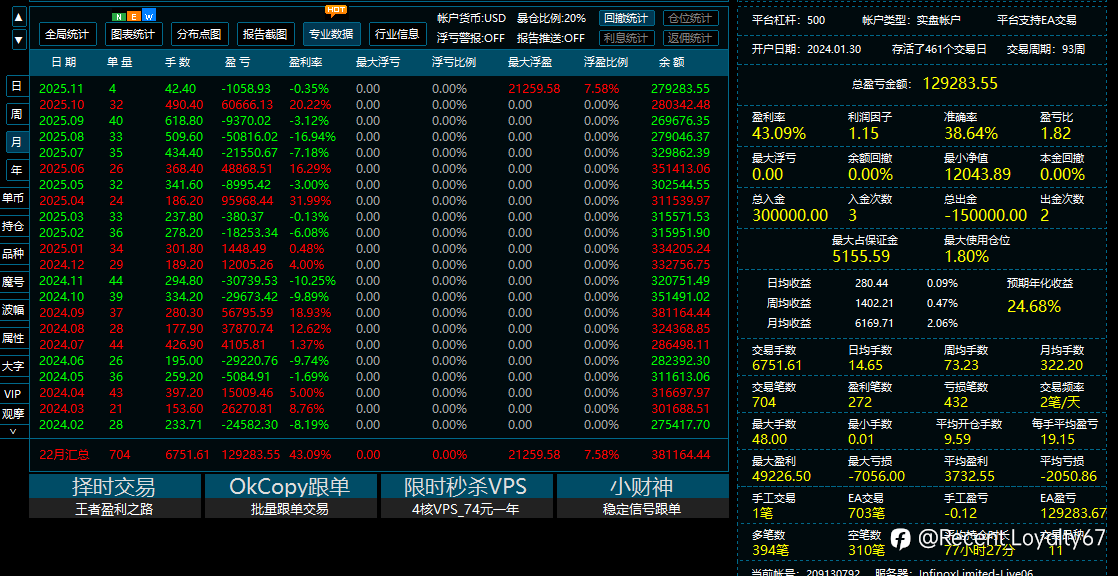
Task: Click the 总出金 value -150000.00
Action: point(985,215)
